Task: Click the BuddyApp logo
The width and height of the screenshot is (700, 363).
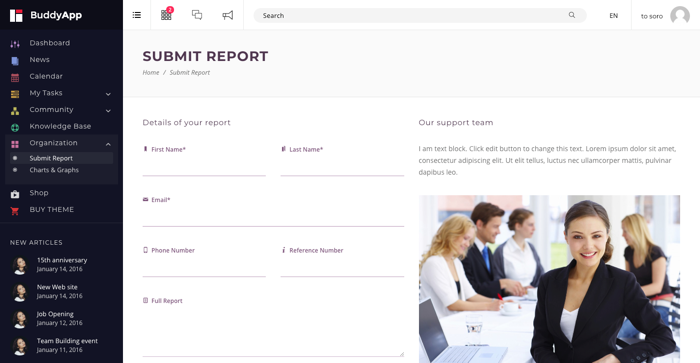Action: (x=46, y=15)
